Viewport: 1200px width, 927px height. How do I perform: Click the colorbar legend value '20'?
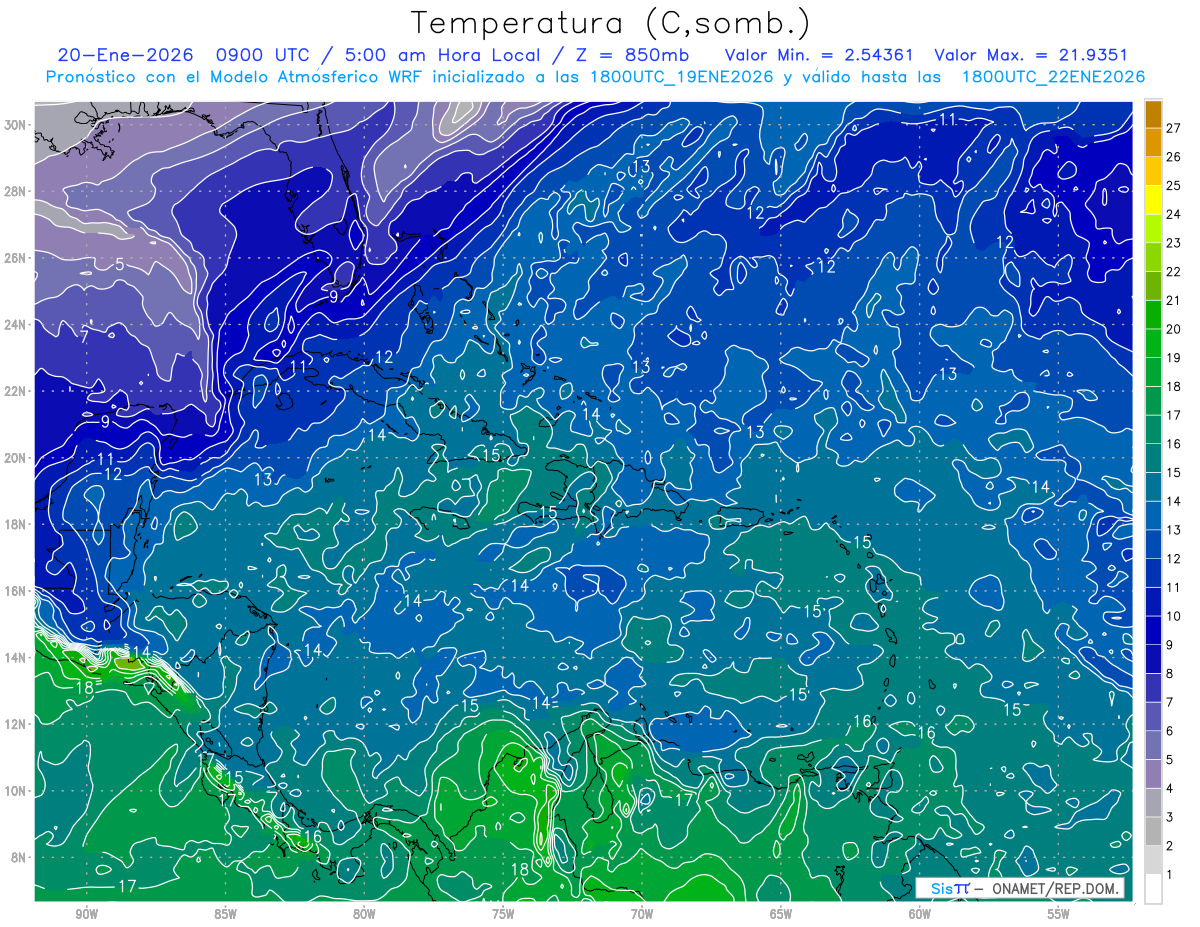point(1174,329)
